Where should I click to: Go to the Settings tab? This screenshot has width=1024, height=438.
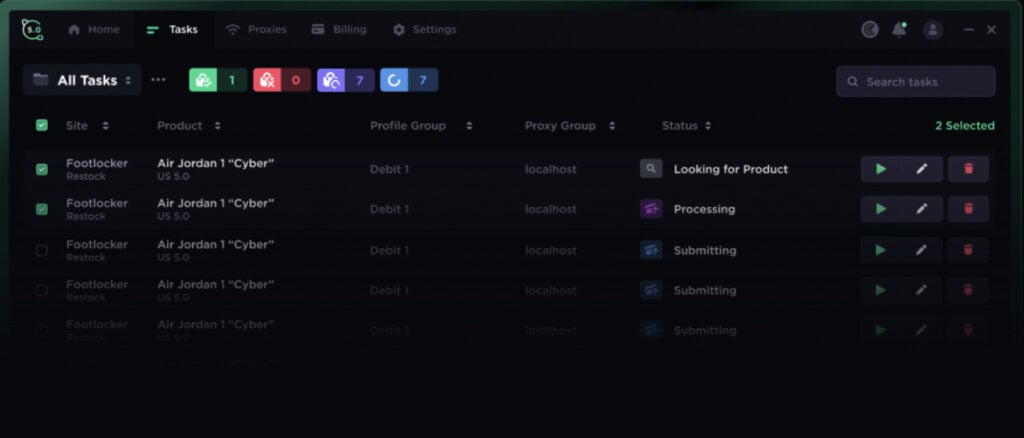(x=424, y=30)
